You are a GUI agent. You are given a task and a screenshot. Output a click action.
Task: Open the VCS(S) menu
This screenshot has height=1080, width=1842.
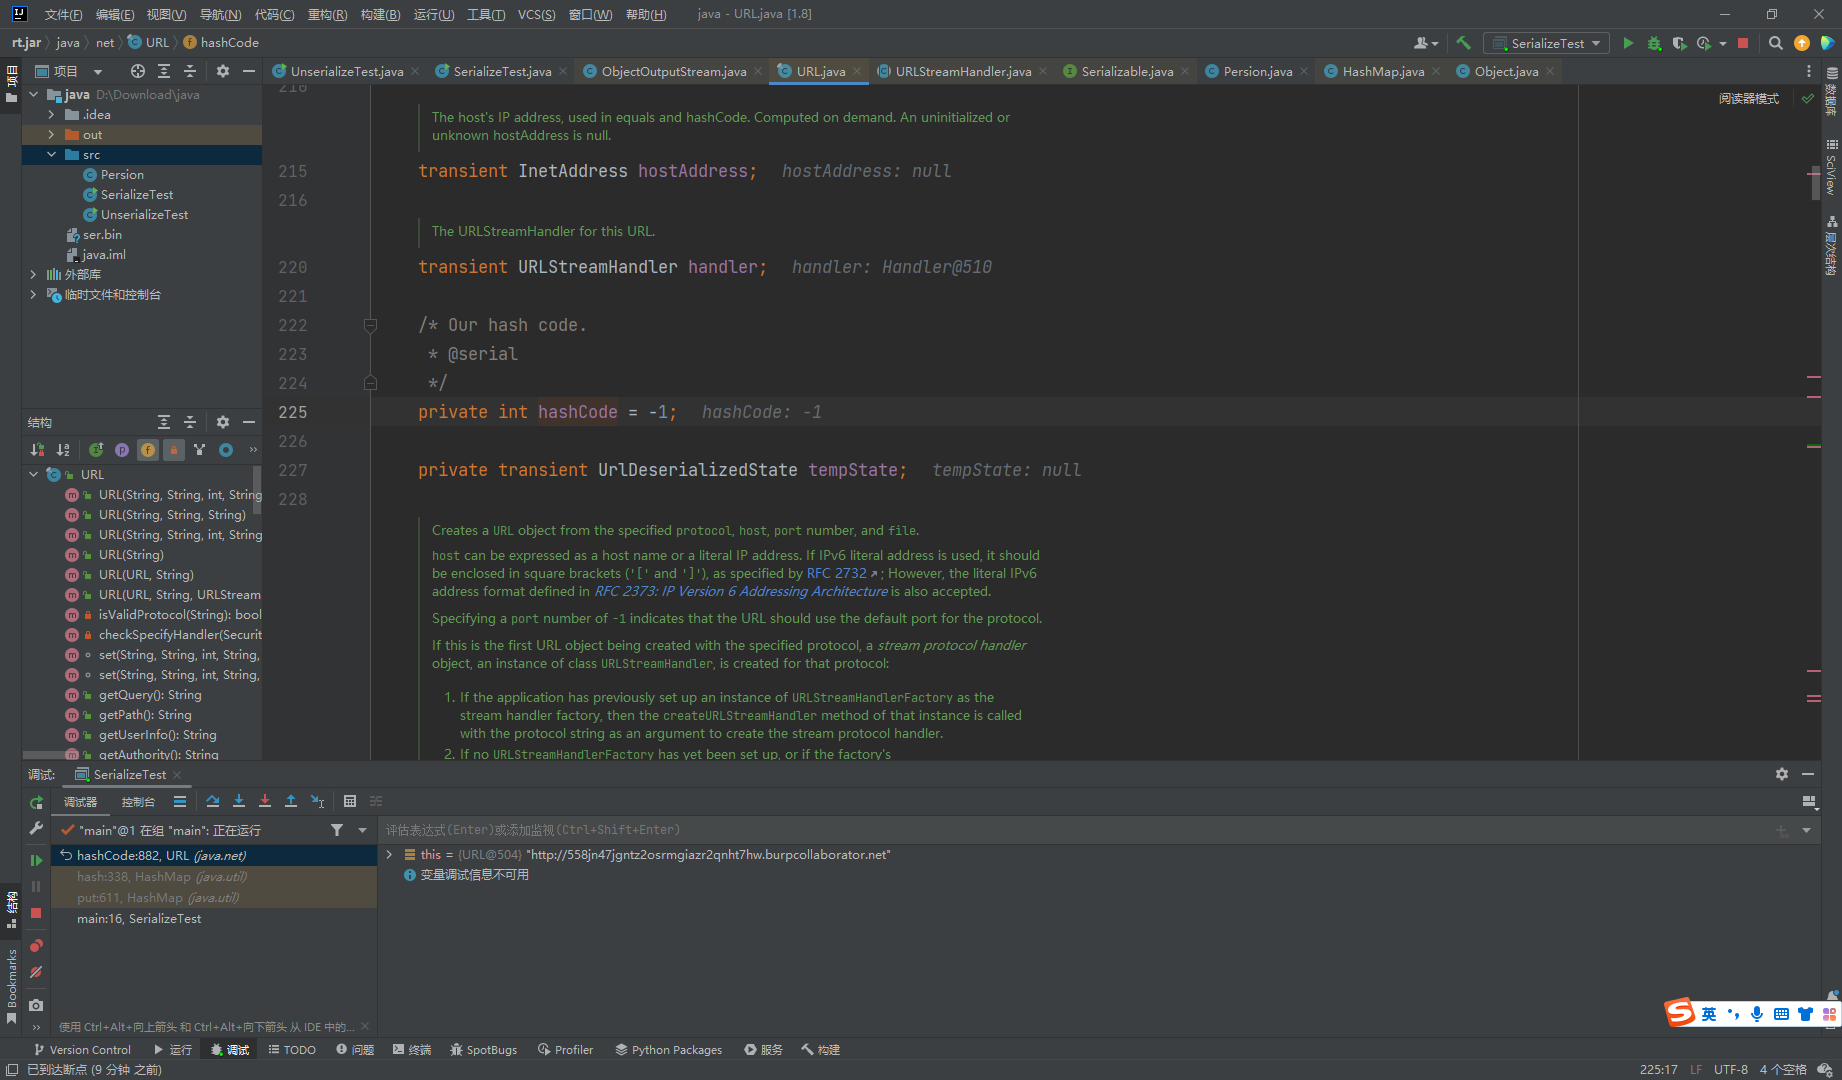(x=536, y=14)
